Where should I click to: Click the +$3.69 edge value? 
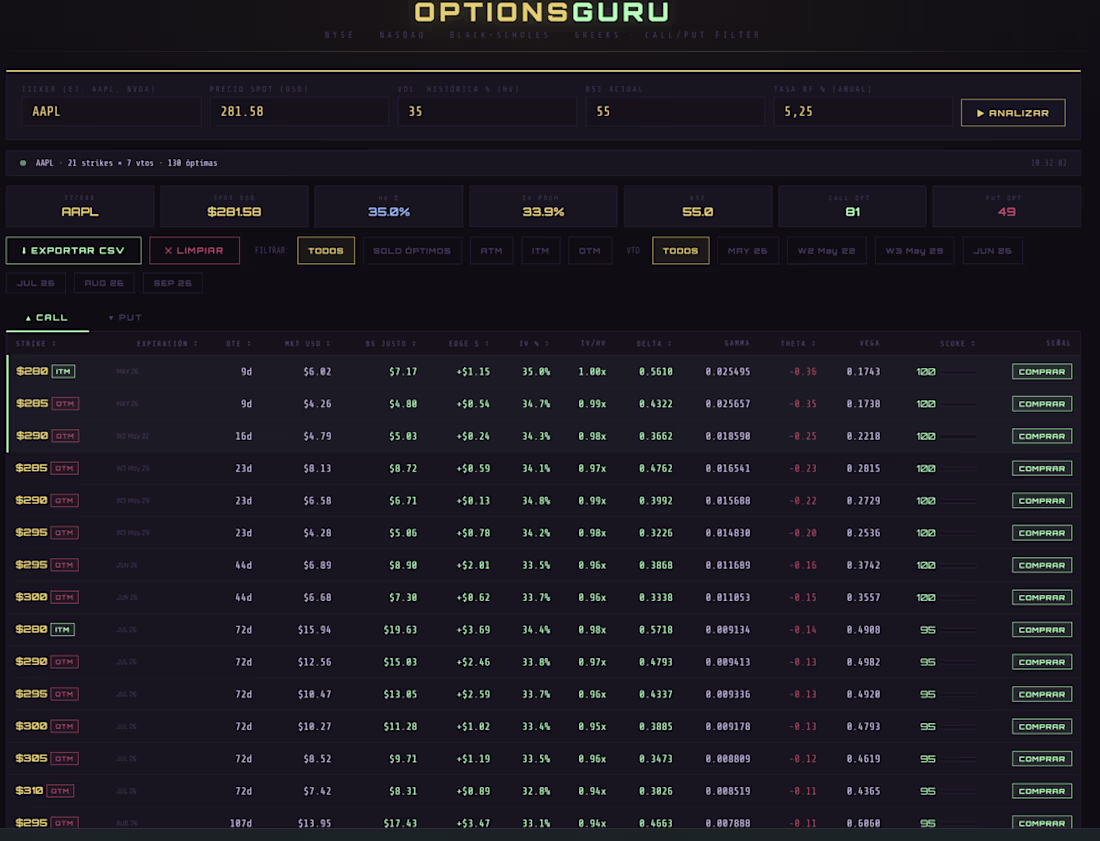click(474, 629)
